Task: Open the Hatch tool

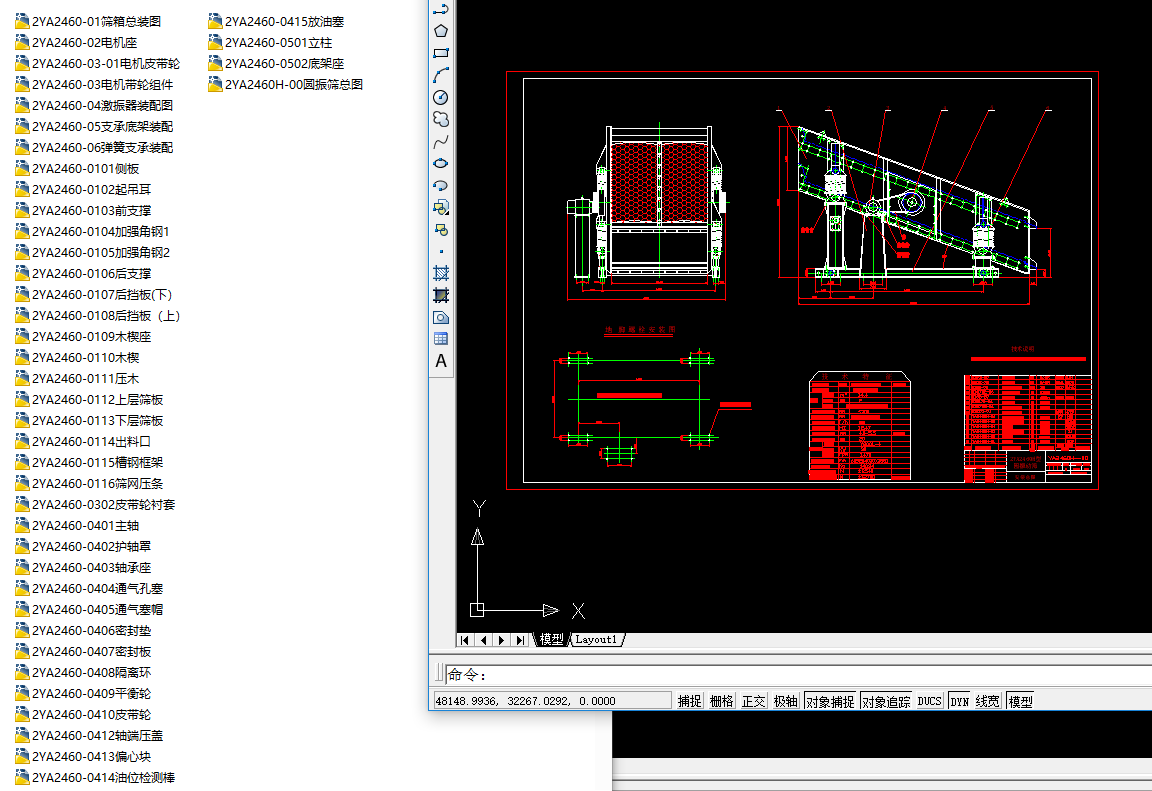Action: [441, 273]
